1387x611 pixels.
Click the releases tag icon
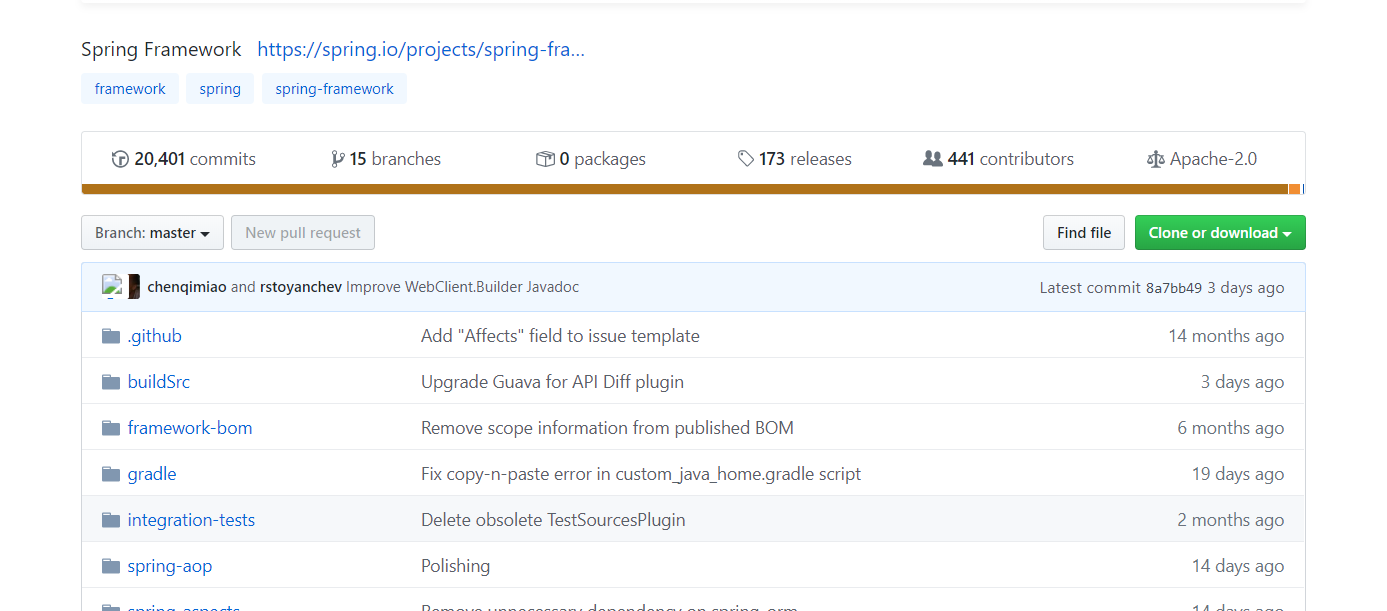pyautogui.click(x=746, y=159)
